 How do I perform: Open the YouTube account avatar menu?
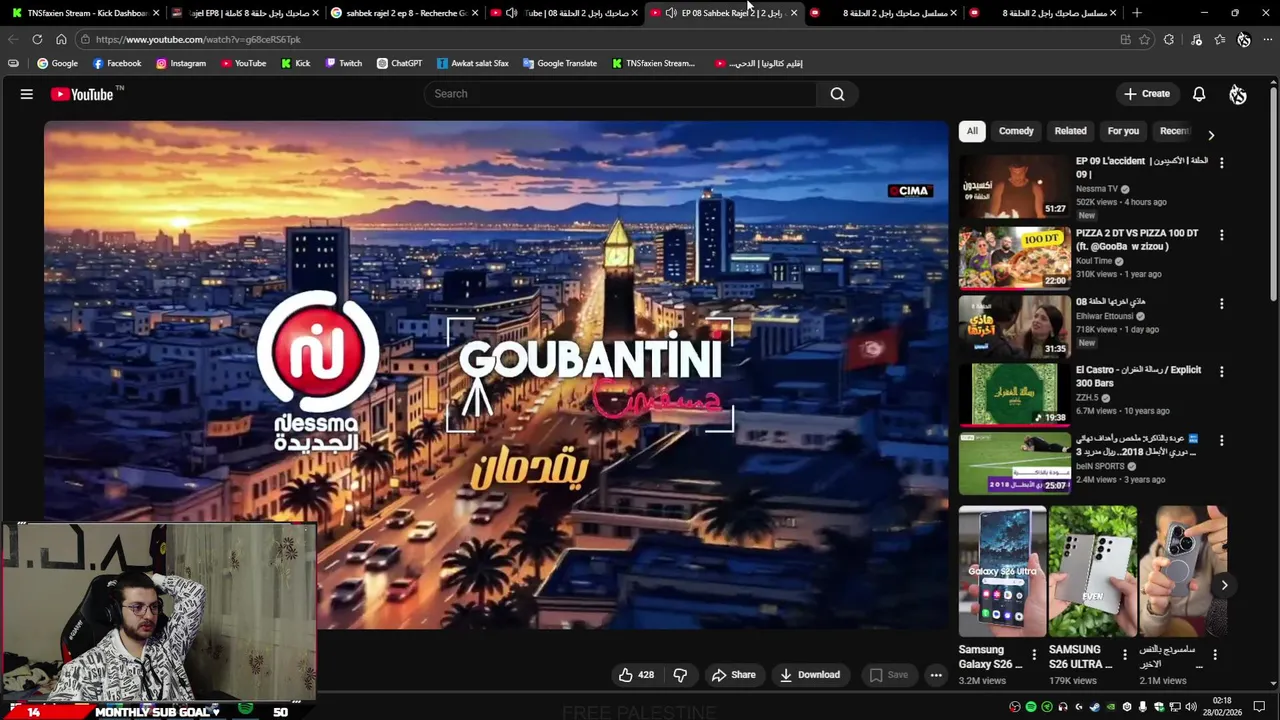point(1238,94)
